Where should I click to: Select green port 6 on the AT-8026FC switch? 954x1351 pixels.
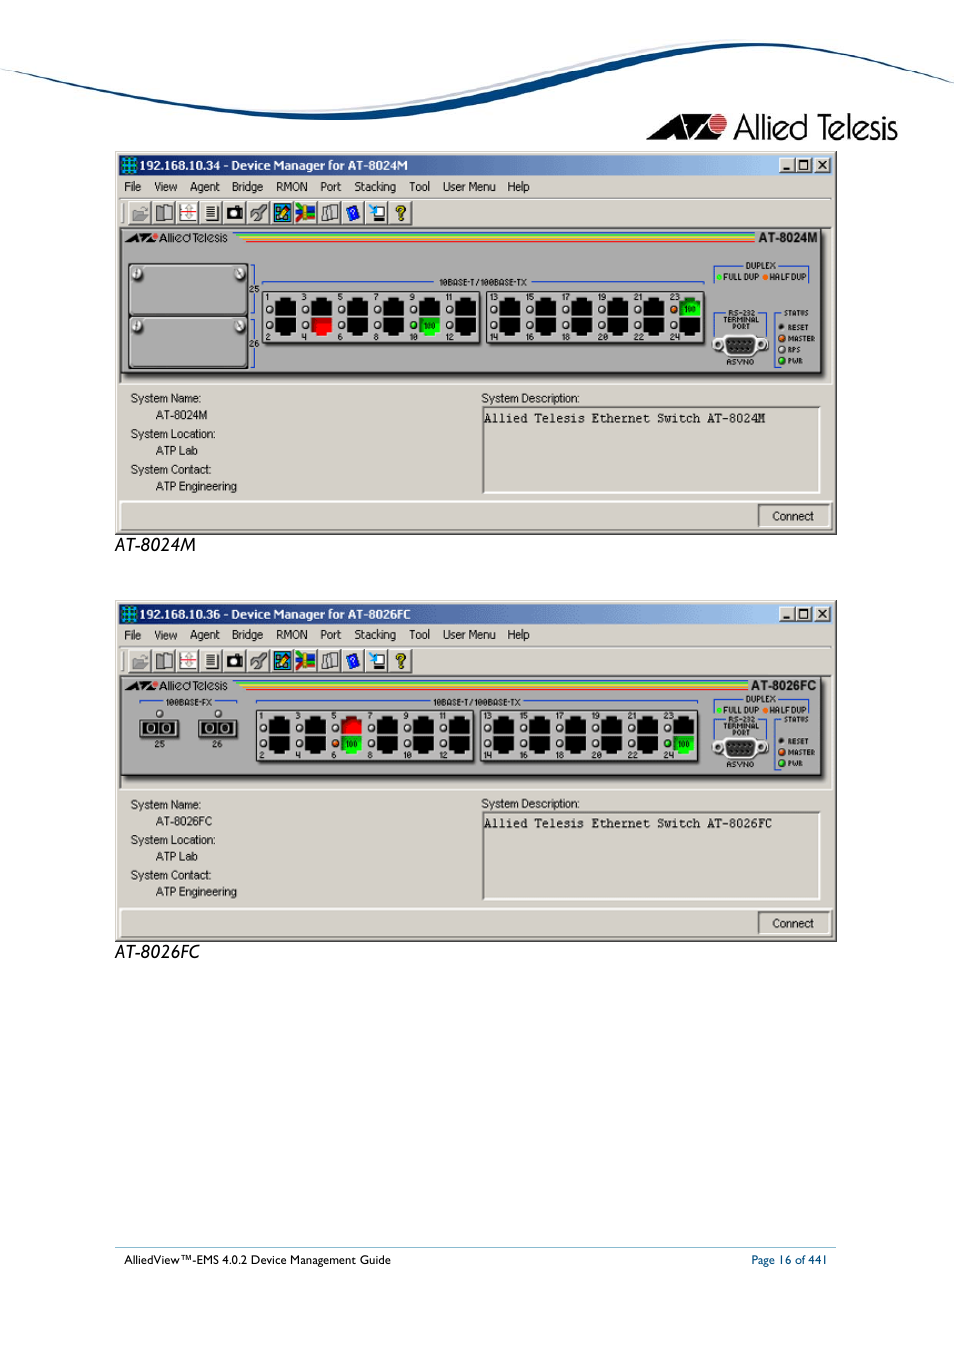coord(352,744)
